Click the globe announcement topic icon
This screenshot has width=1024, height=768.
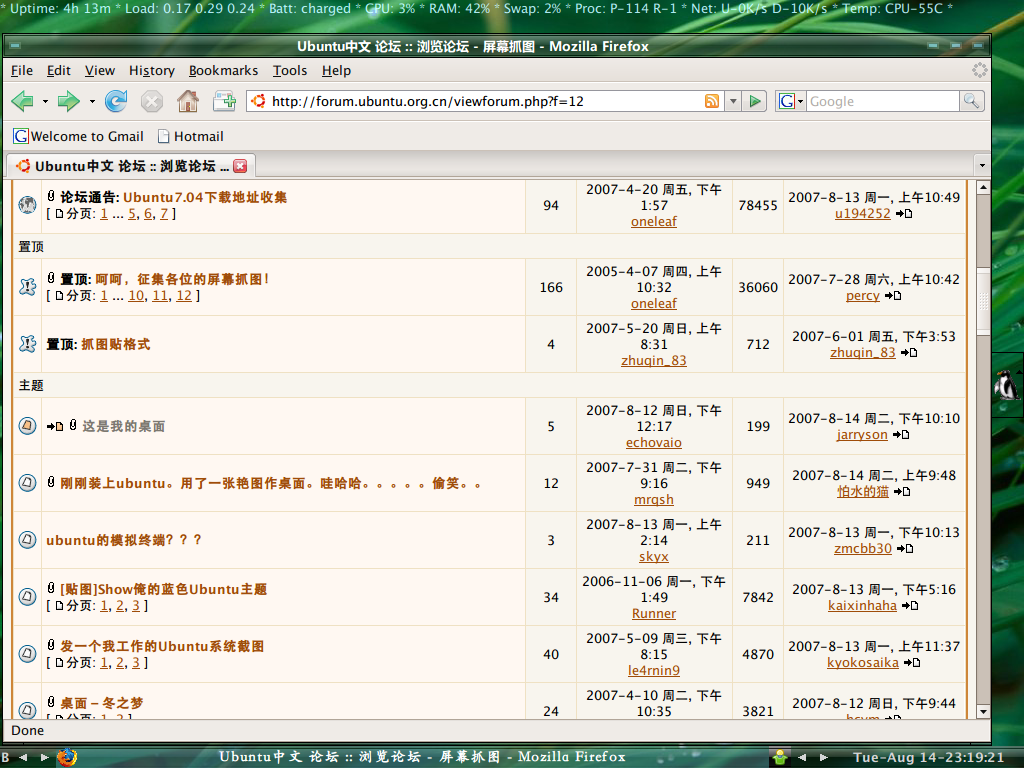coord(27,205)
